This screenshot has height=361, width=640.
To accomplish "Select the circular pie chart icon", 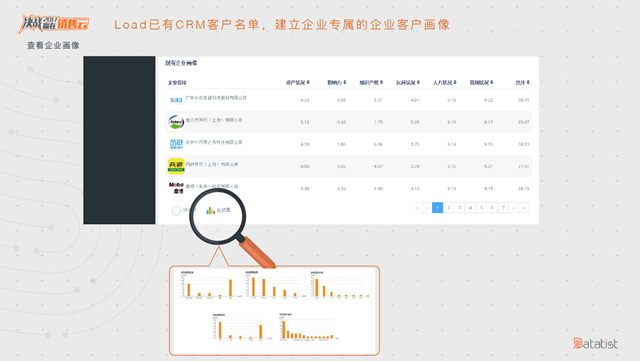I will [176, 210].
